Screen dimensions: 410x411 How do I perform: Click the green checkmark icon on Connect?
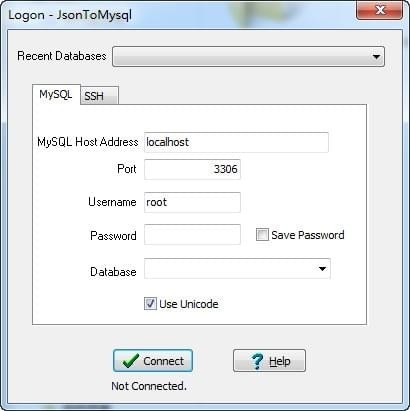point(130,361)
